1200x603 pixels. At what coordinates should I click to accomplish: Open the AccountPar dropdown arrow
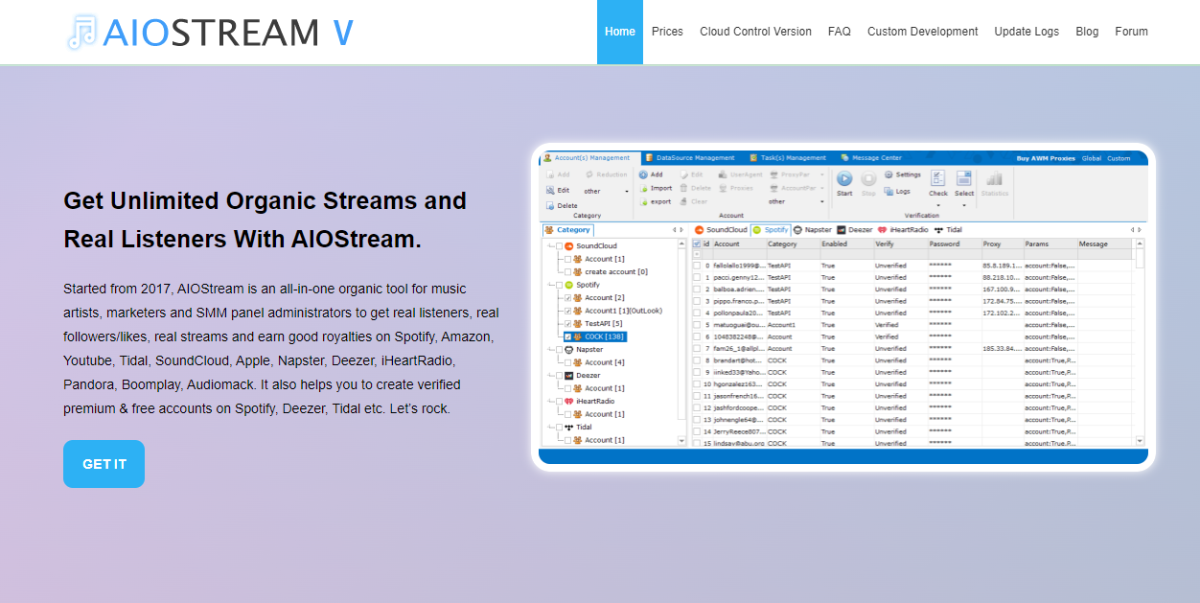coord(822,188)
